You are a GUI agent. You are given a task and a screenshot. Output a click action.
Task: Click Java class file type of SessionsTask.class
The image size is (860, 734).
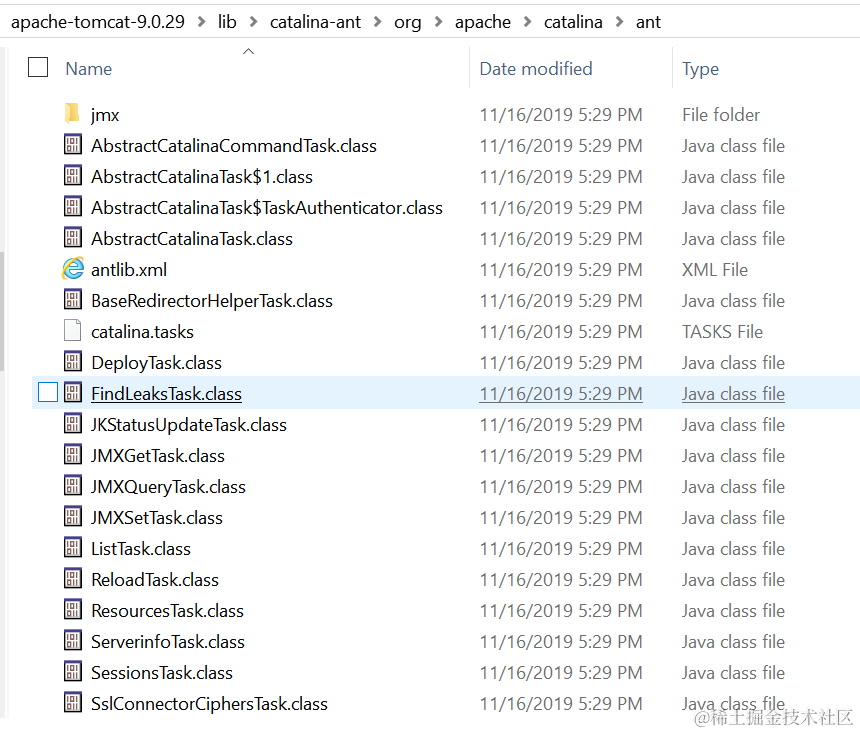coord(733,673)
